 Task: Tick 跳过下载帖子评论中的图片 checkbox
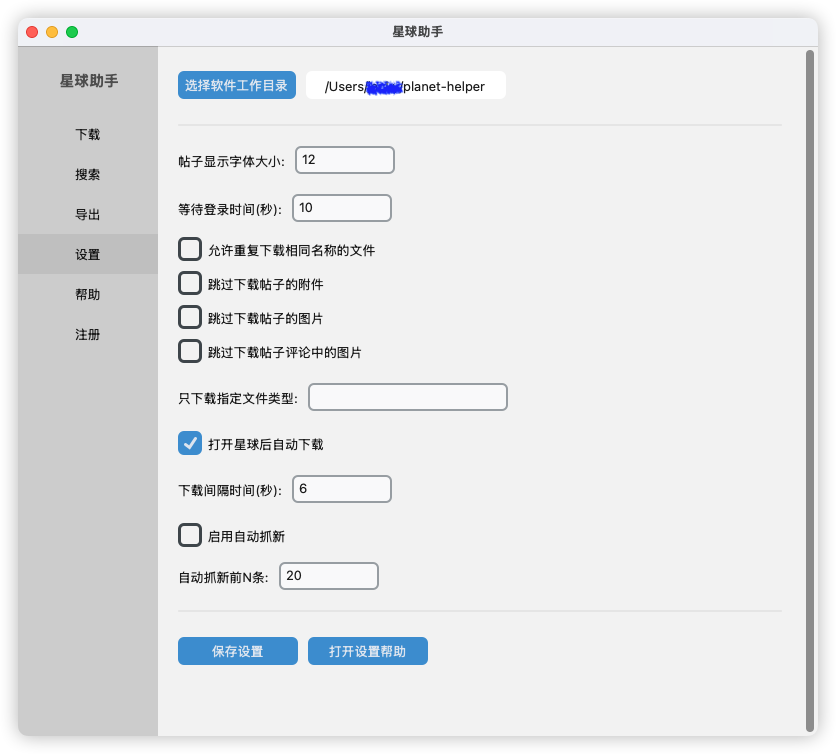tap(190, 351)
